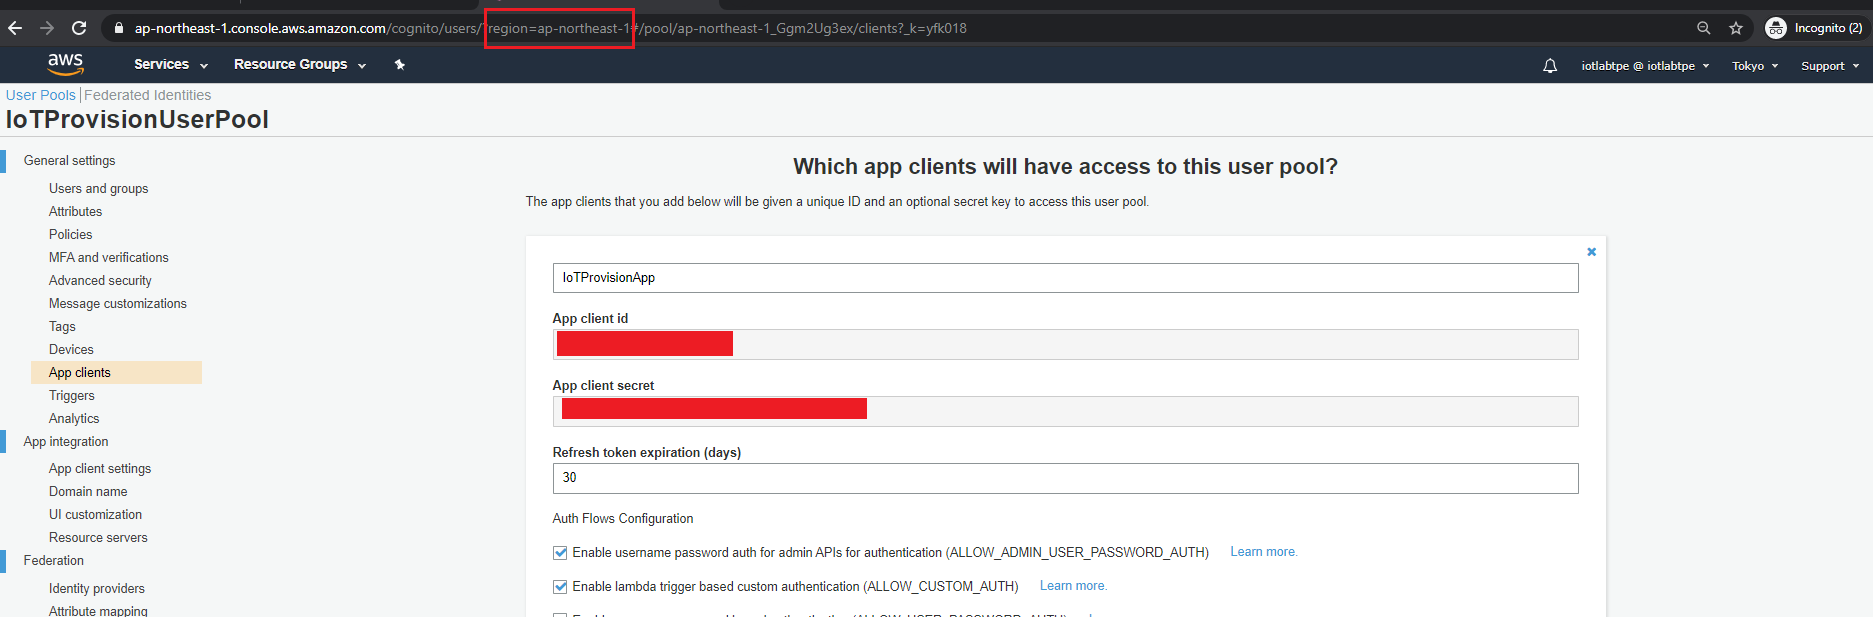Screen dimensions: 1873x617
Task: Expand the Support dropdown menu
Action: point(1830,66)
